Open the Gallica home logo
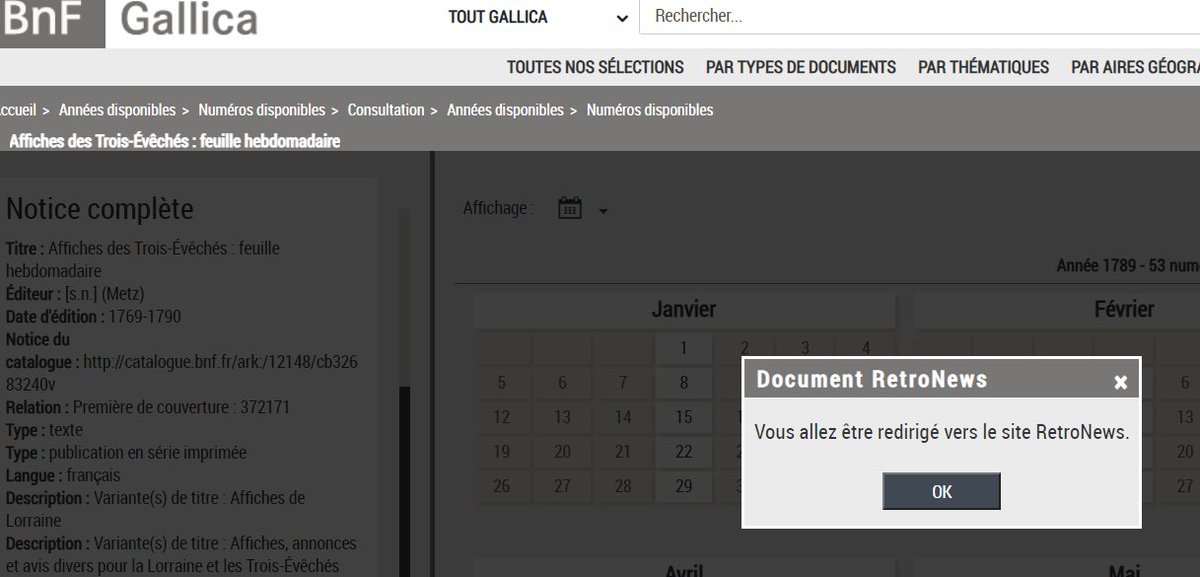The width and height of the screenshot is (1200, 577). [188, 20]
